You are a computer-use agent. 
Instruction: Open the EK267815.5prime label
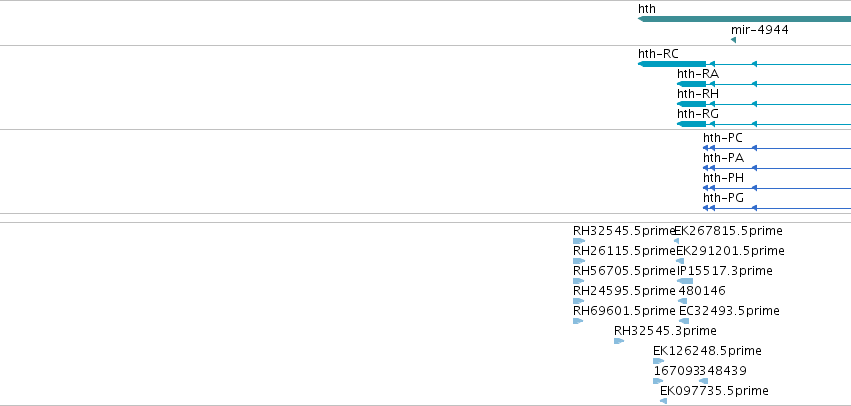(728, 231)
